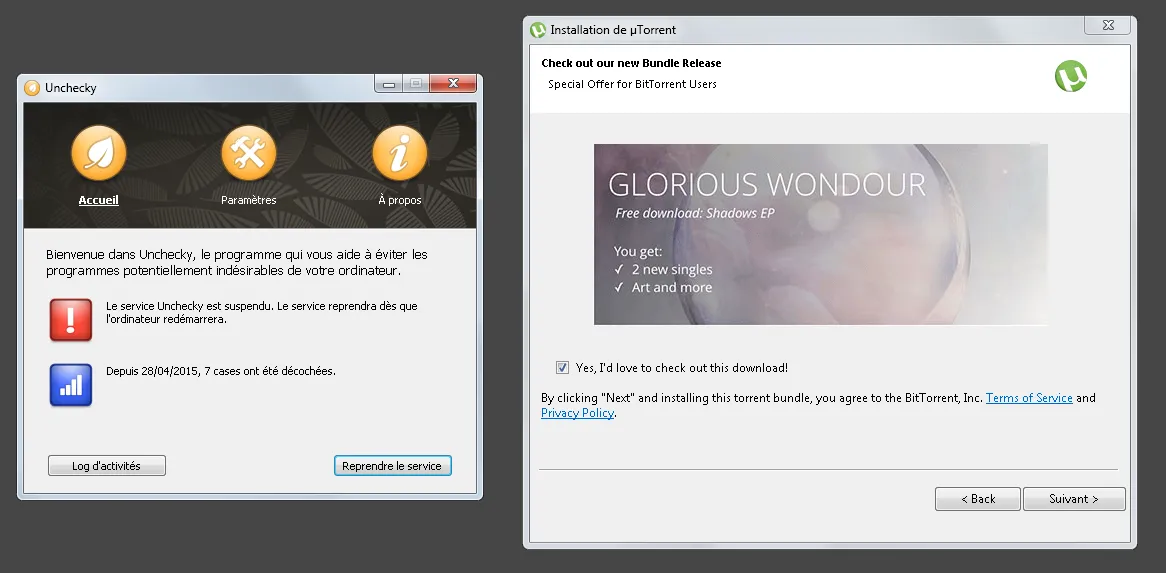Open the À propos info icon
1166x573 pixels.
[x=399, y=154]
